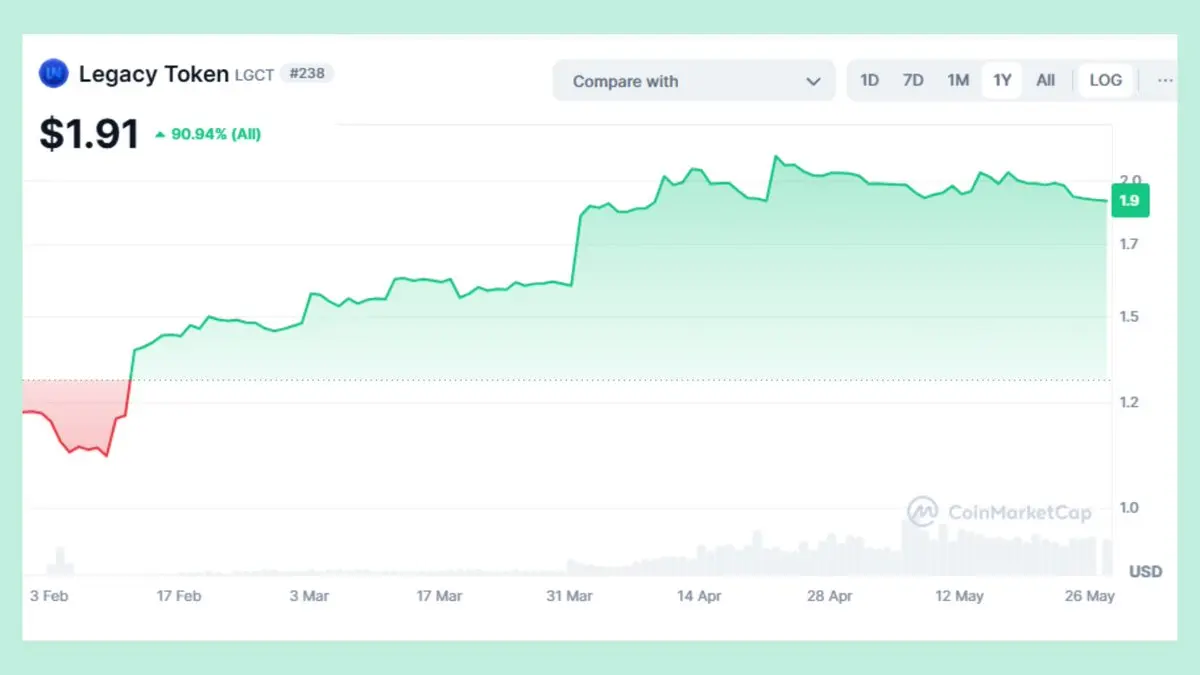Click the 3 Mar date label
The image size is (1200, 675).
pos(309,596)
